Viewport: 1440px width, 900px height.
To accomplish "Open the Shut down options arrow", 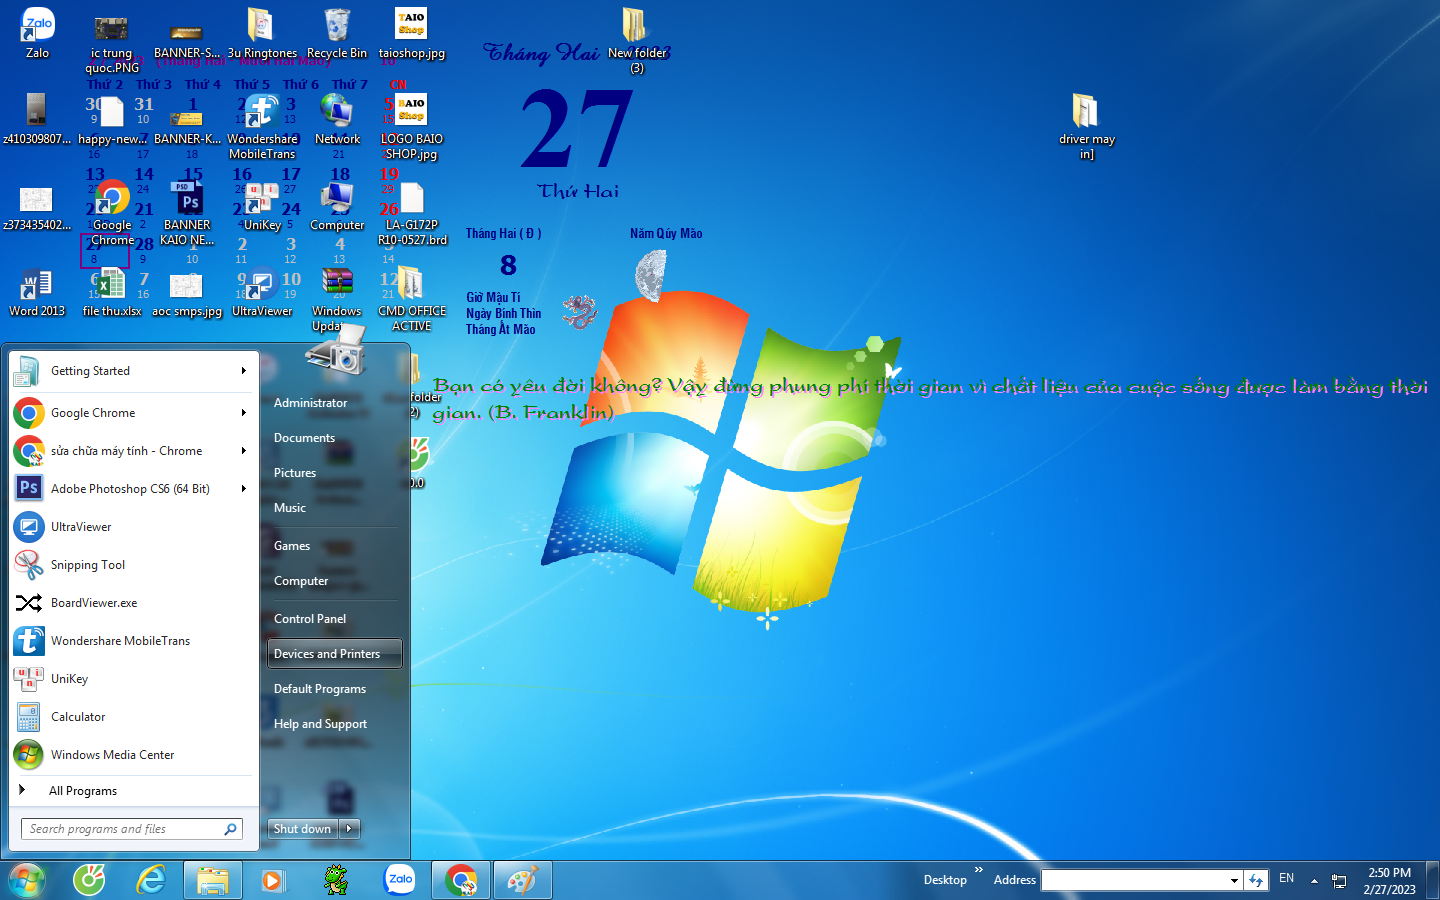I will point(350,829).
